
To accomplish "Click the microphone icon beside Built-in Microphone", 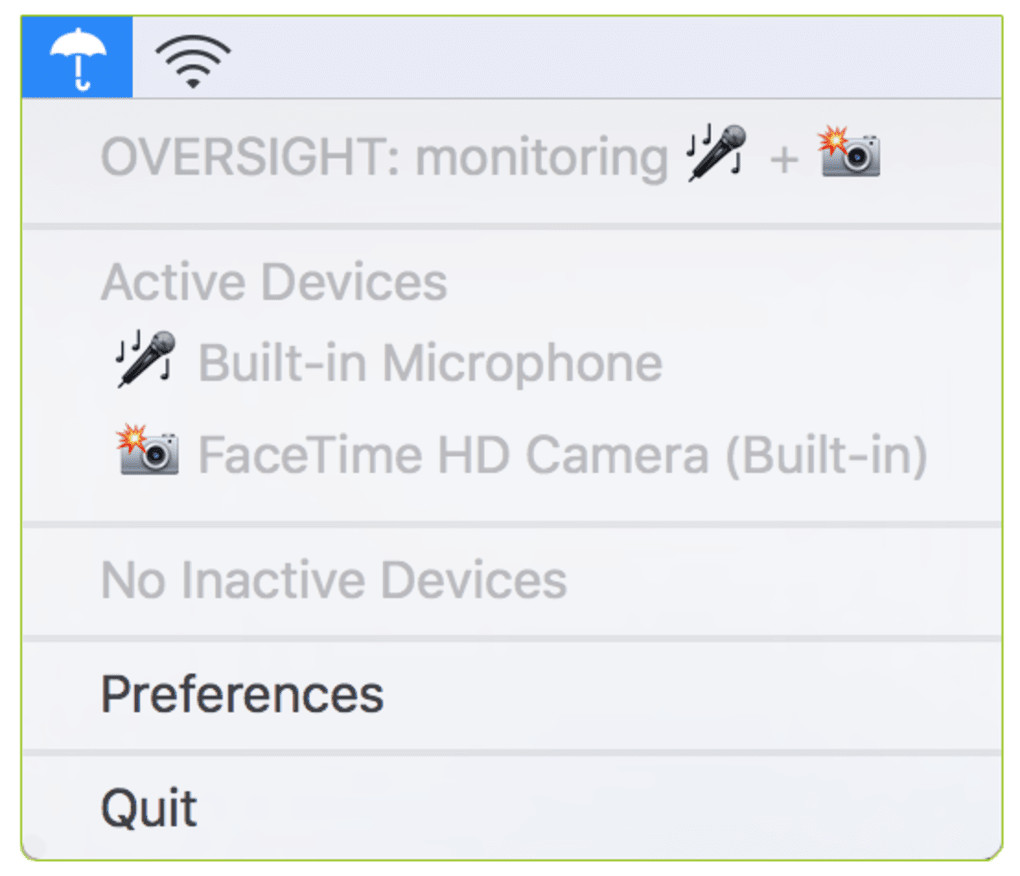I will coord(146,360).
